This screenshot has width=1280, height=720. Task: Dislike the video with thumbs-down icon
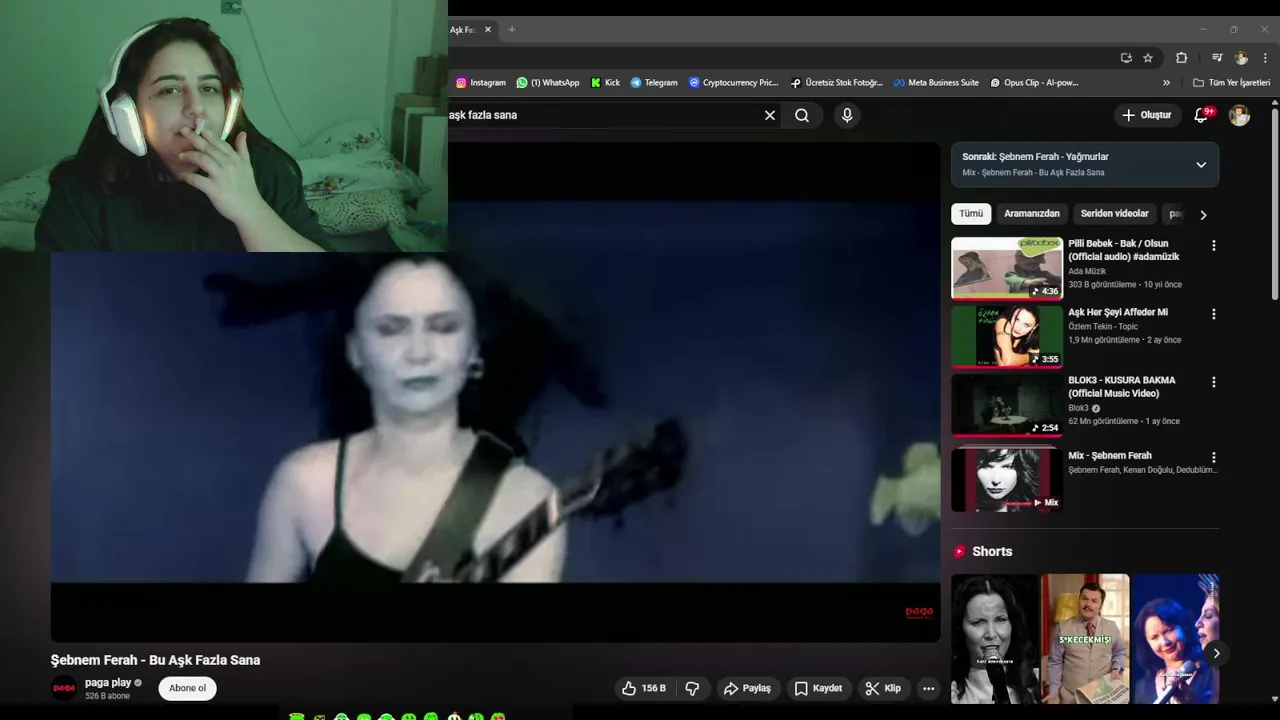pos(692,688)
